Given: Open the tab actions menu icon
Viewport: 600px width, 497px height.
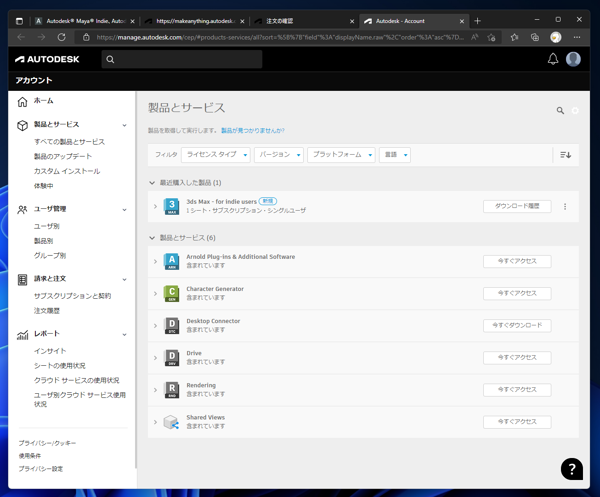Looking at the screenshot, I should tap(19, 21).
